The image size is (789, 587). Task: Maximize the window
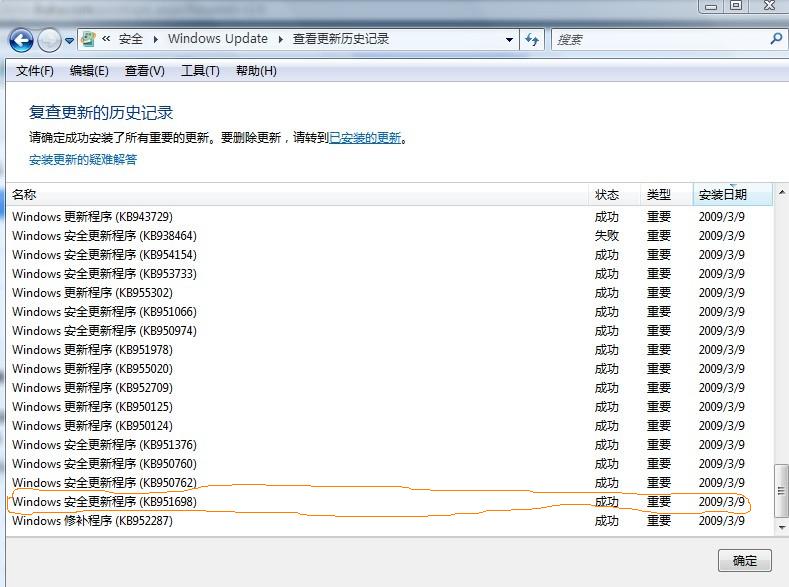click(x=736, y=6)
